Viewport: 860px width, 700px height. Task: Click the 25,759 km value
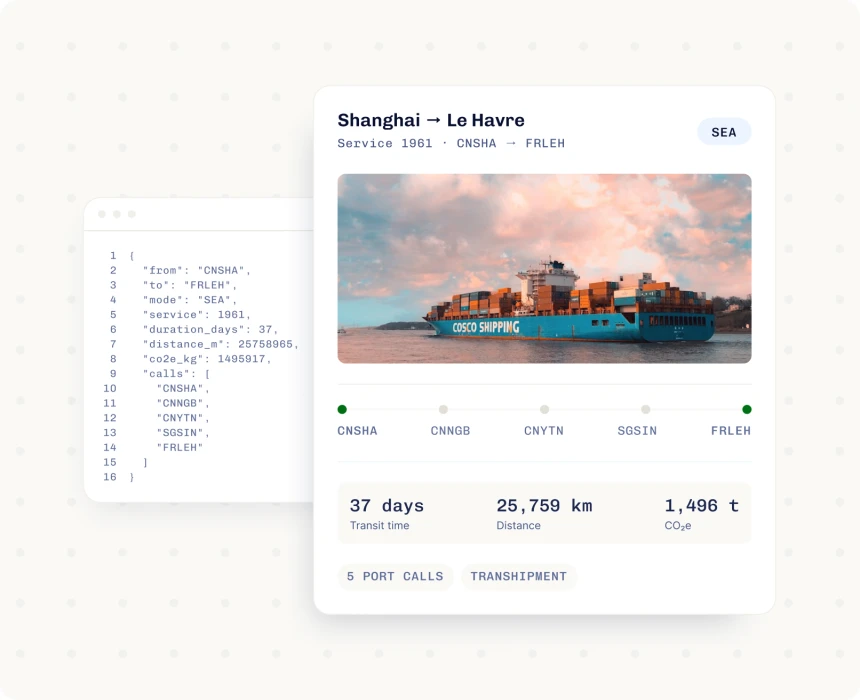pos(544,505)
